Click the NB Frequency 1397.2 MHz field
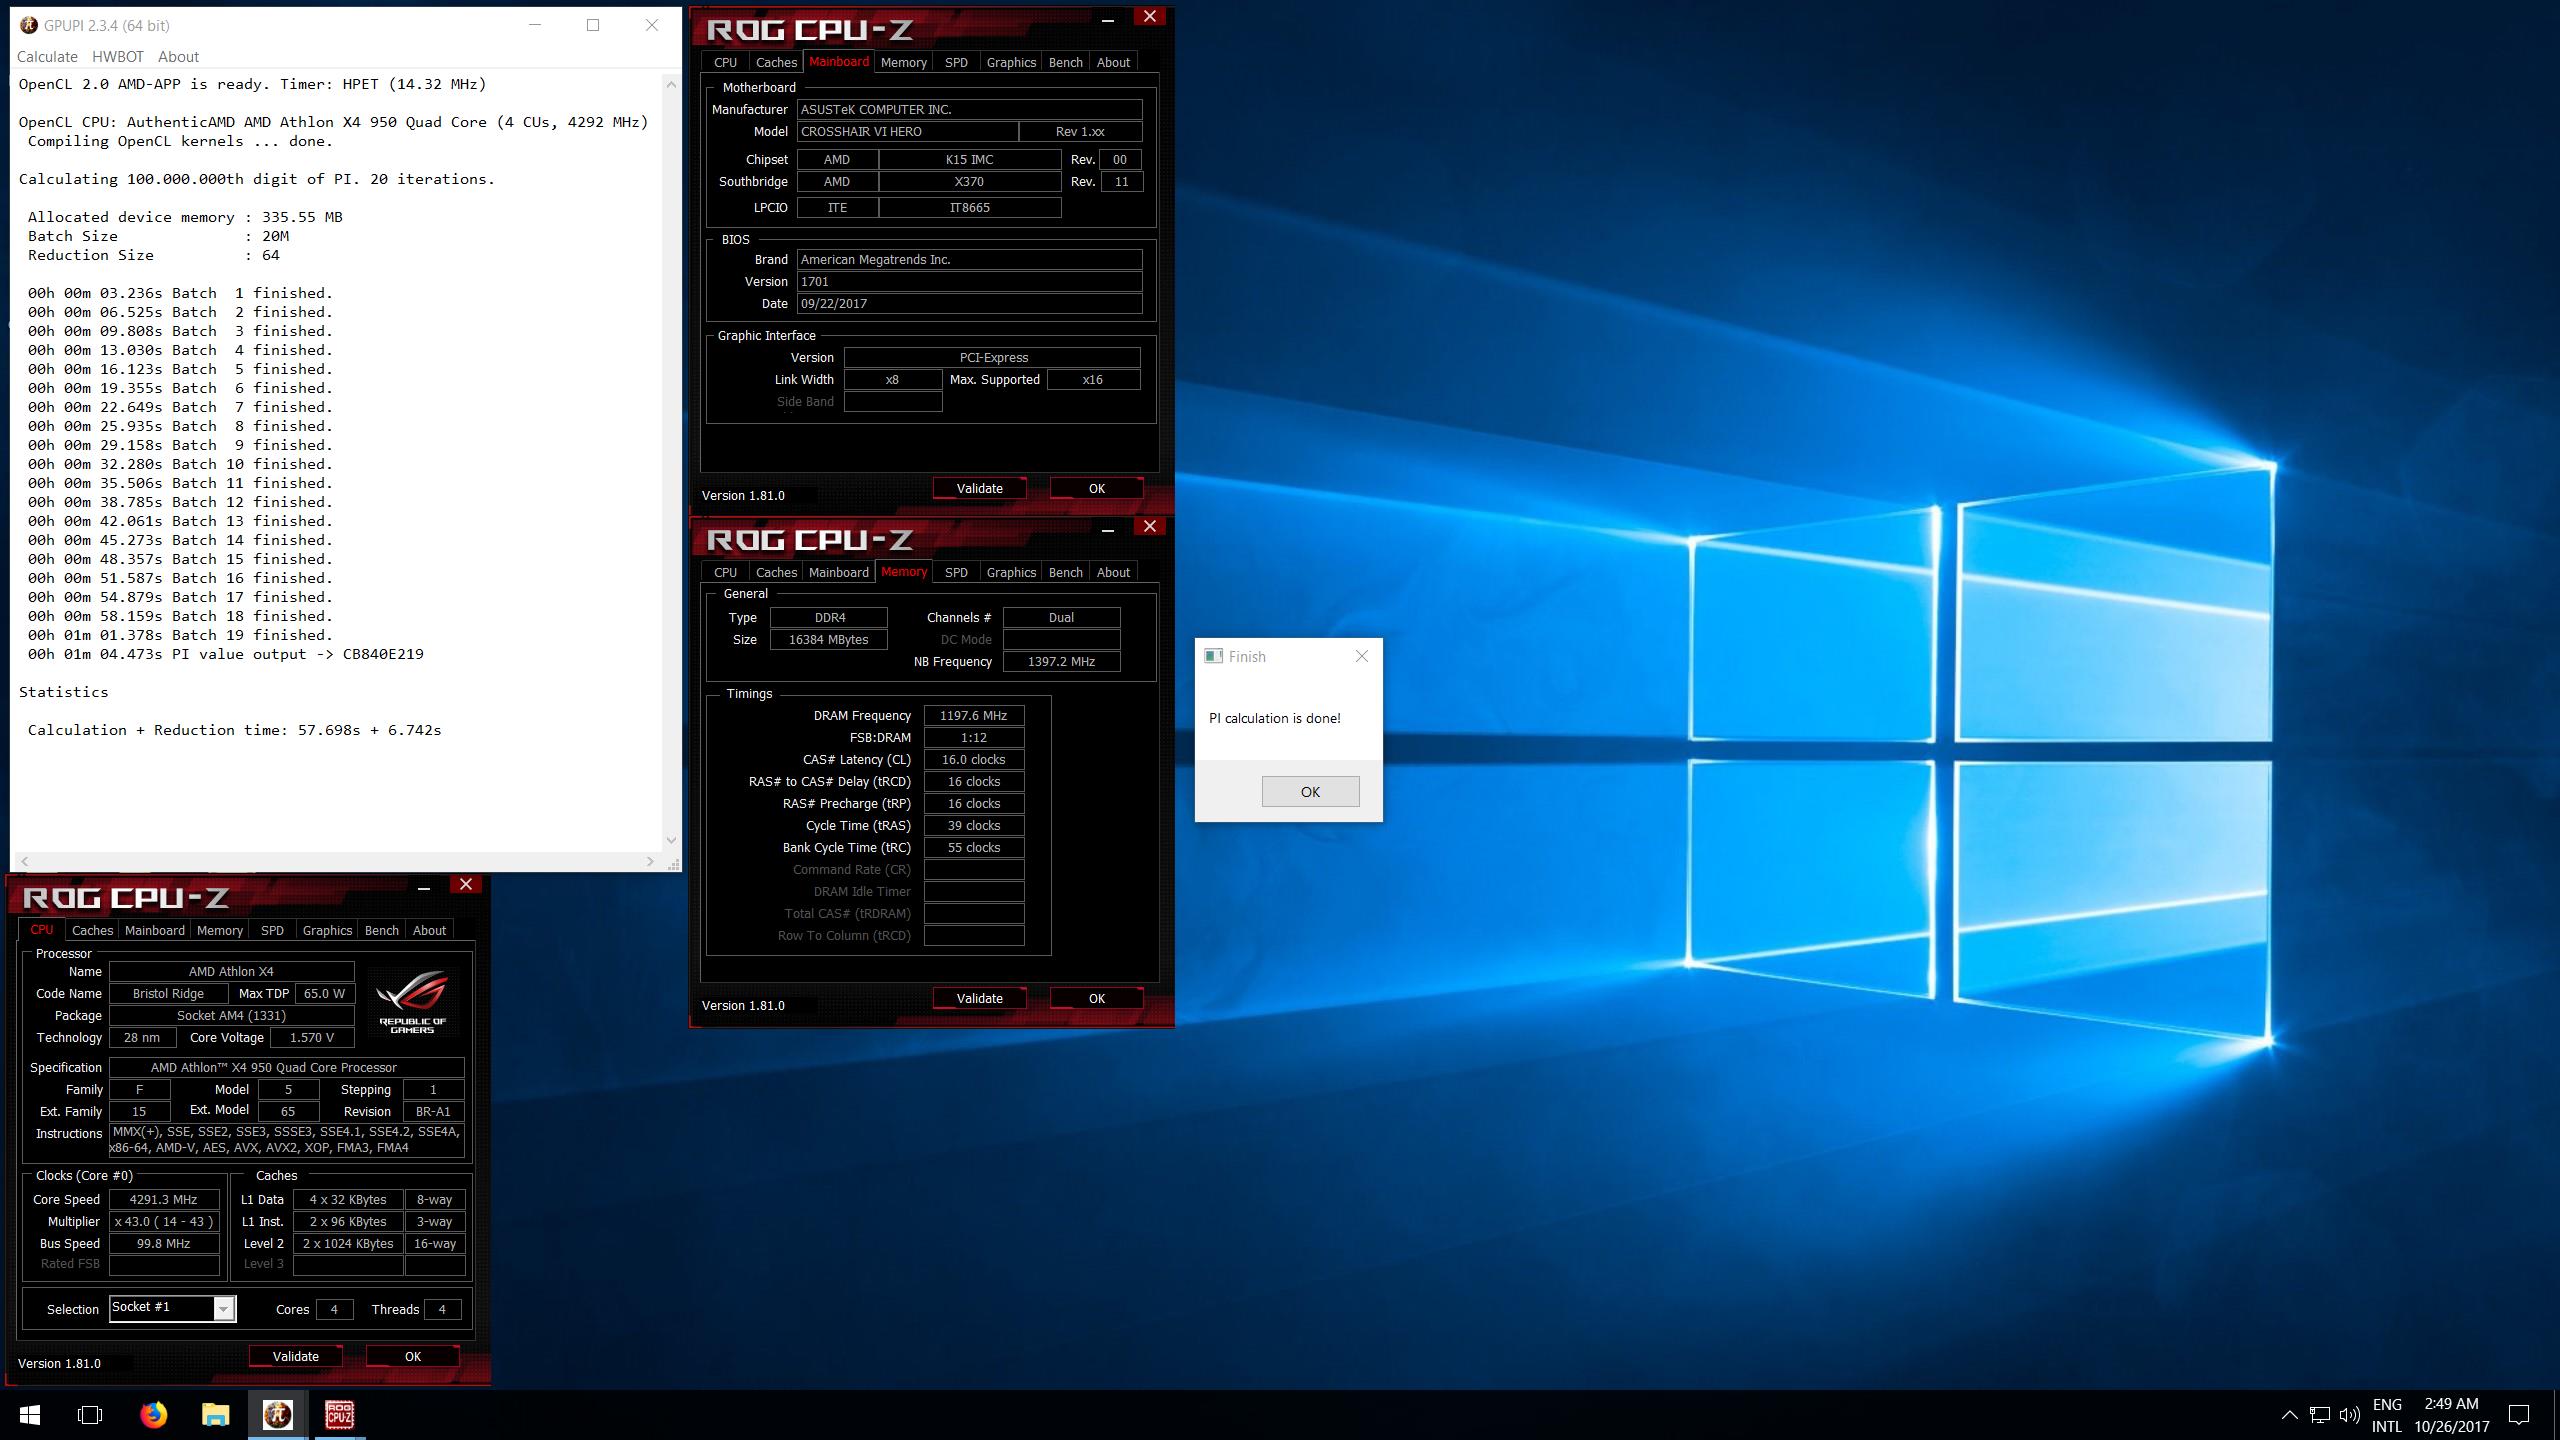This screenshot has width=2560, height=1440. (1061, 661)
